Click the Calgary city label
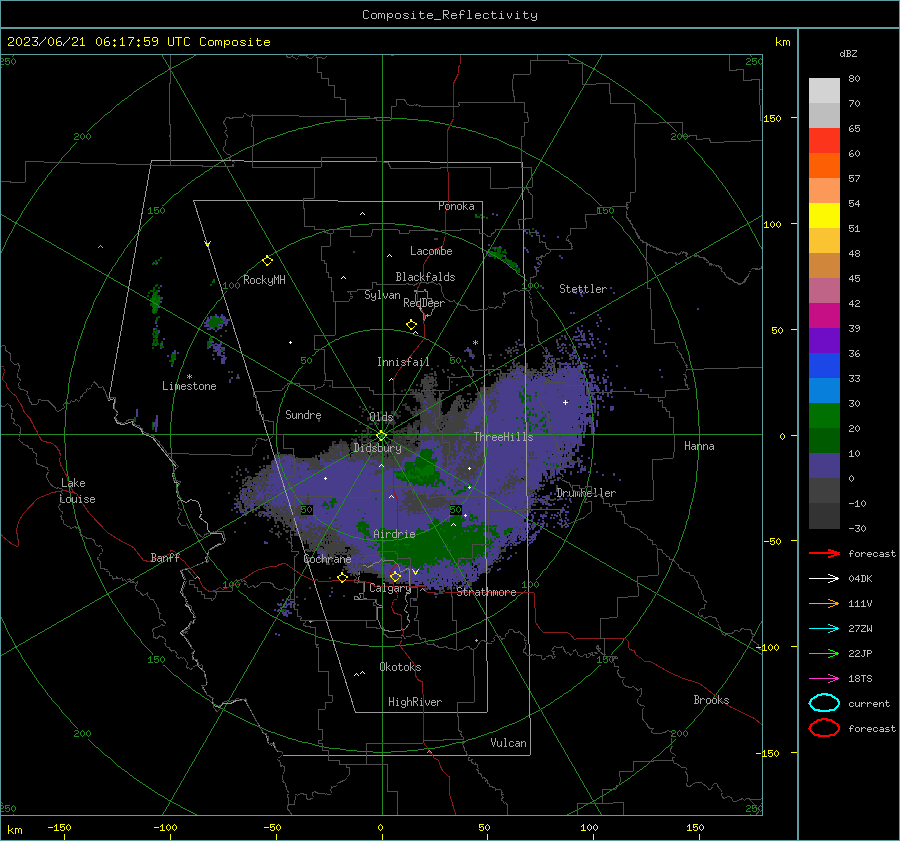The image size is (900, 841). tap(390, 588)
